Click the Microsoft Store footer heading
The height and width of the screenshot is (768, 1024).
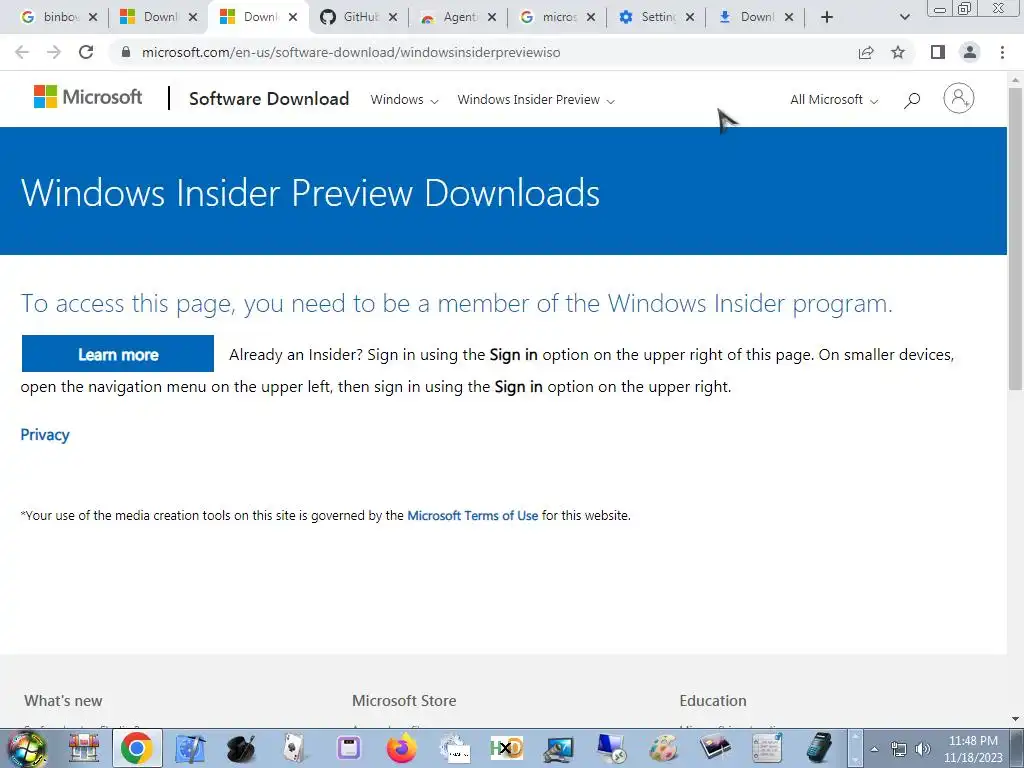coord(404,701)
